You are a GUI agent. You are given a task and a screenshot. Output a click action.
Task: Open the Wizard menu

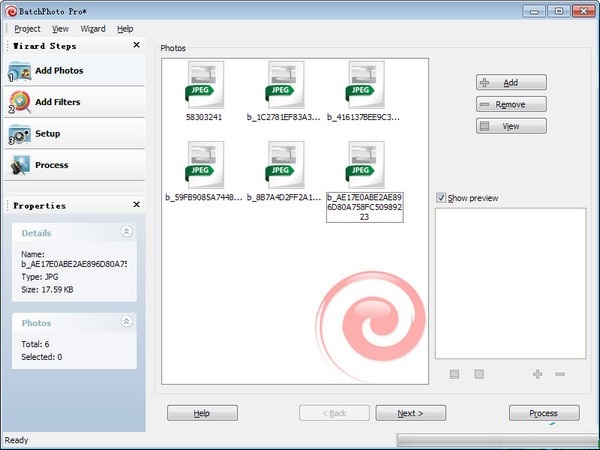[93, 29]
